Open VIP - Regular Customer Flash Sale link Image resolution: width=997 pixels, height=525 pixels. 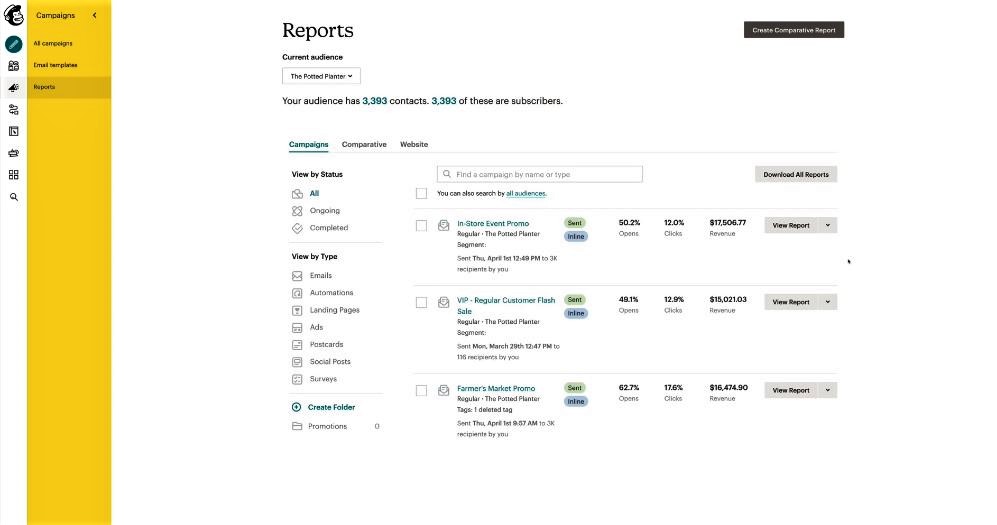click(x=505, y=306)
